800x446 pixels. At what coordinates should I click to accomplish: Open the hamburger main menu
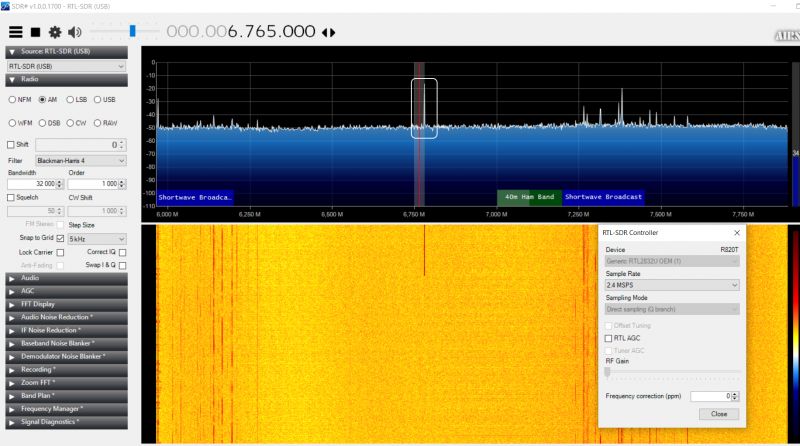(x=16, y=32)
